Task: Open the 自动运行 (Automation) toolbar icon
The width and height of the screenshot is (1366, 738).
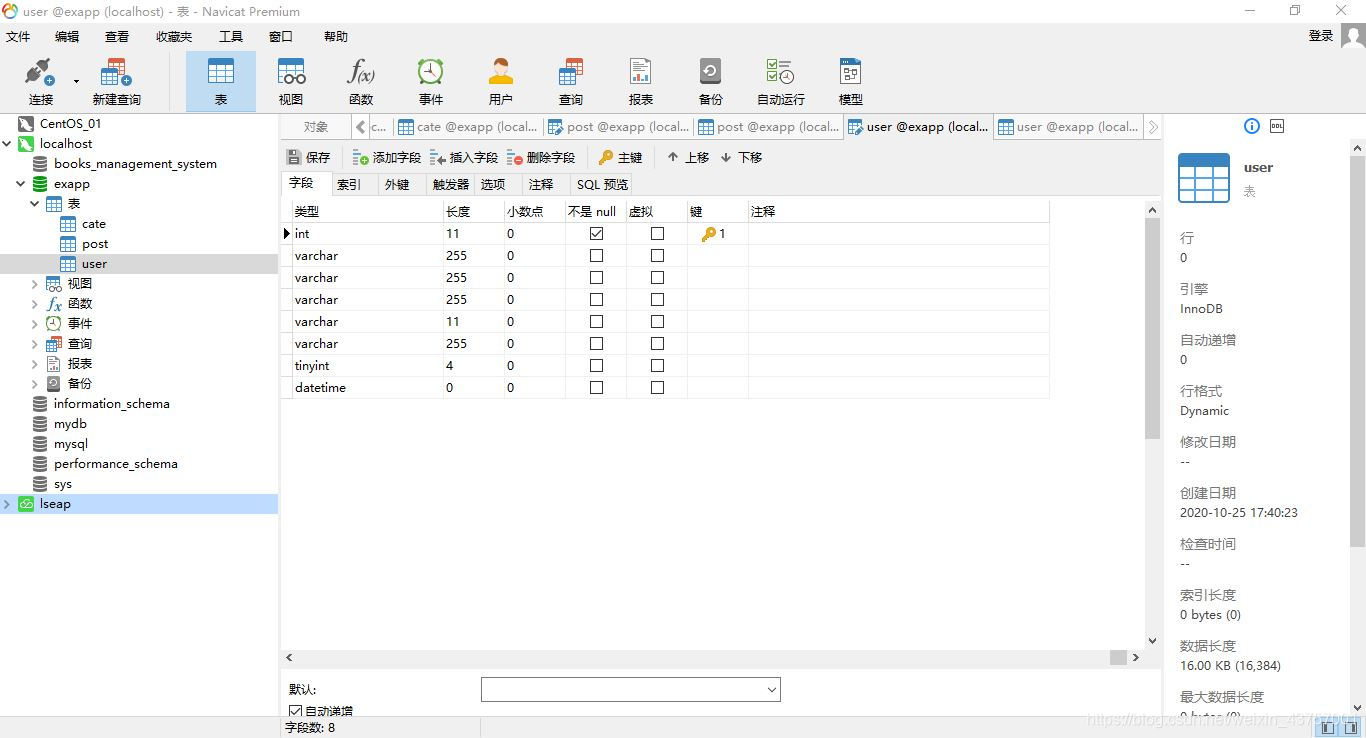Action: pyautogui.click(x=781, y=81)
